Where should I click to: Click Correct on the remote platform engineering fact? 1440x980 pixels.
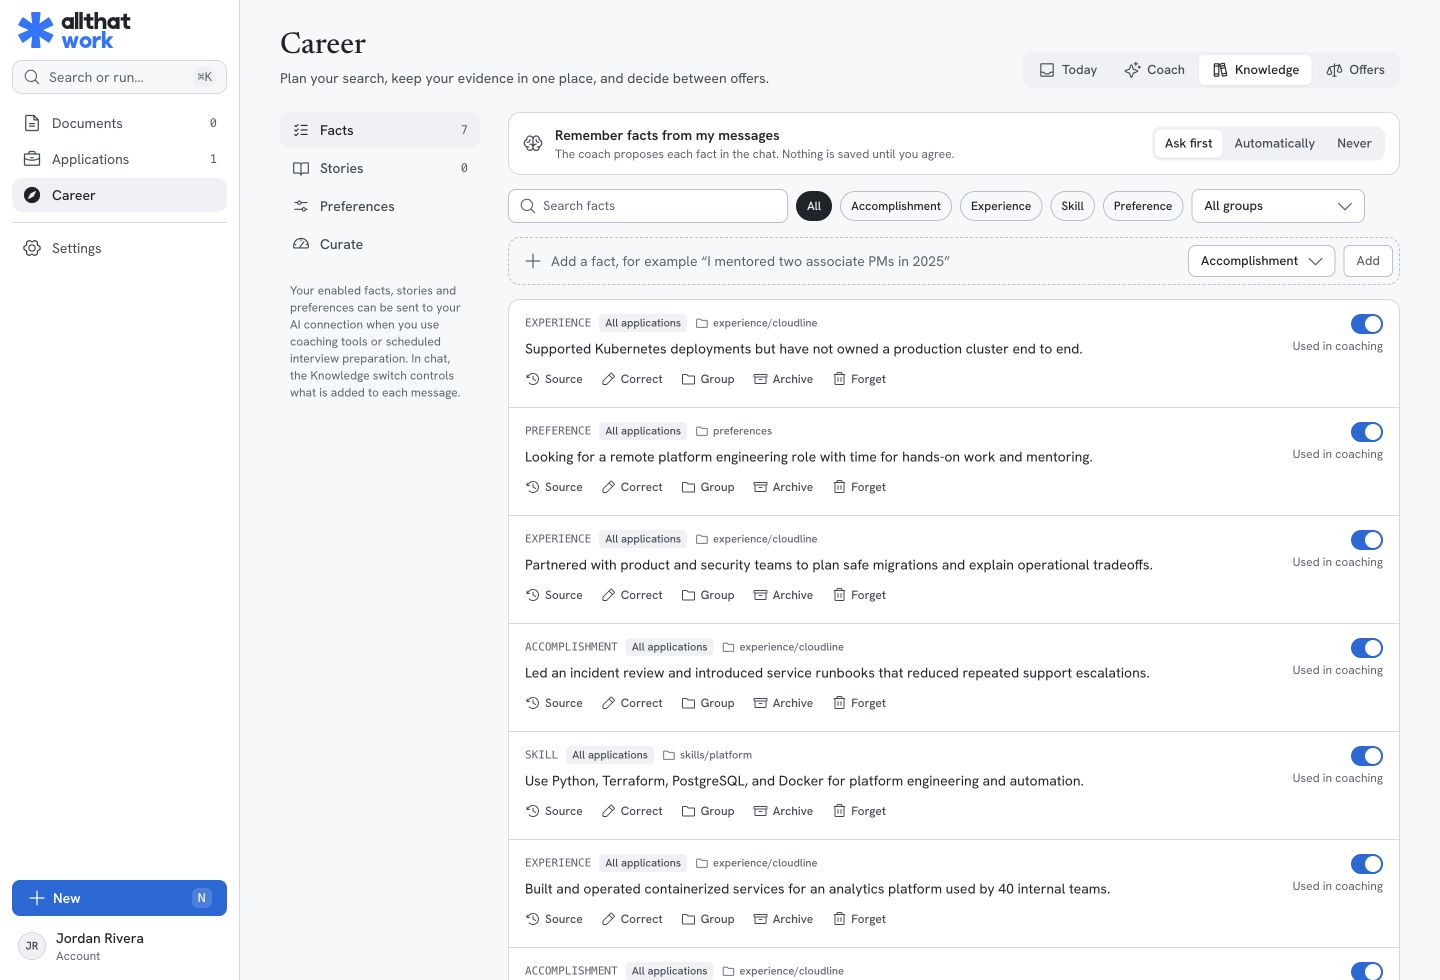coord(632,487)
